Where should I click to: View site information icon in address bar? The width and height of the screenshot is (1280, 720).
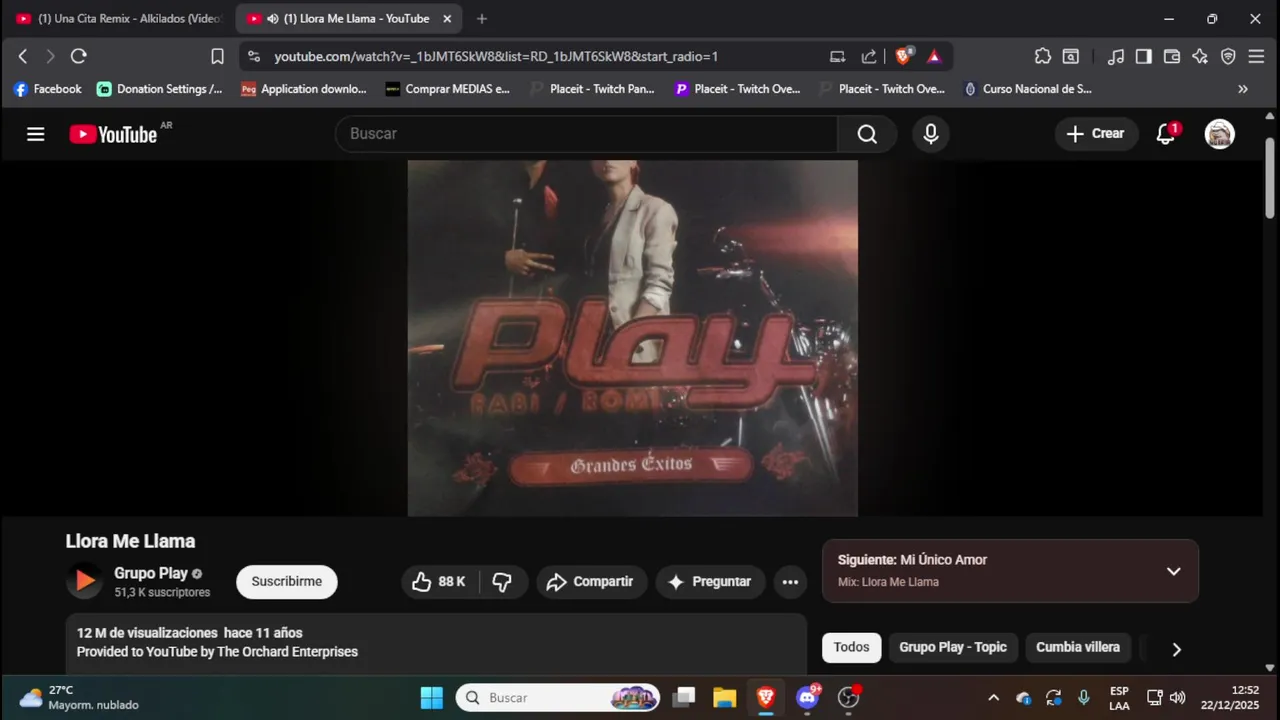[x=254, y=57]
